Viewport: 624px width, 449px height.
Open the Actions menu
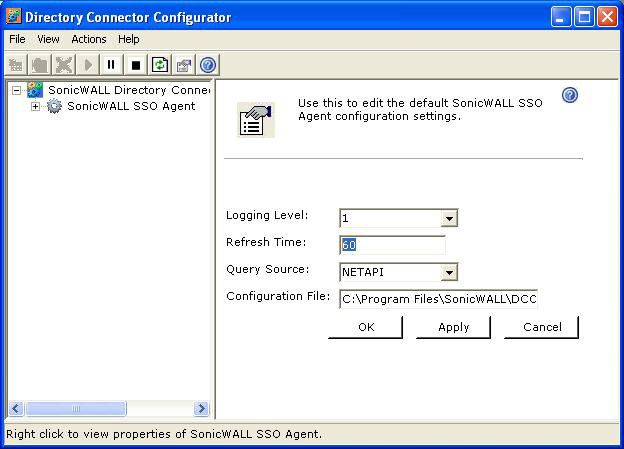pos(89,39)
